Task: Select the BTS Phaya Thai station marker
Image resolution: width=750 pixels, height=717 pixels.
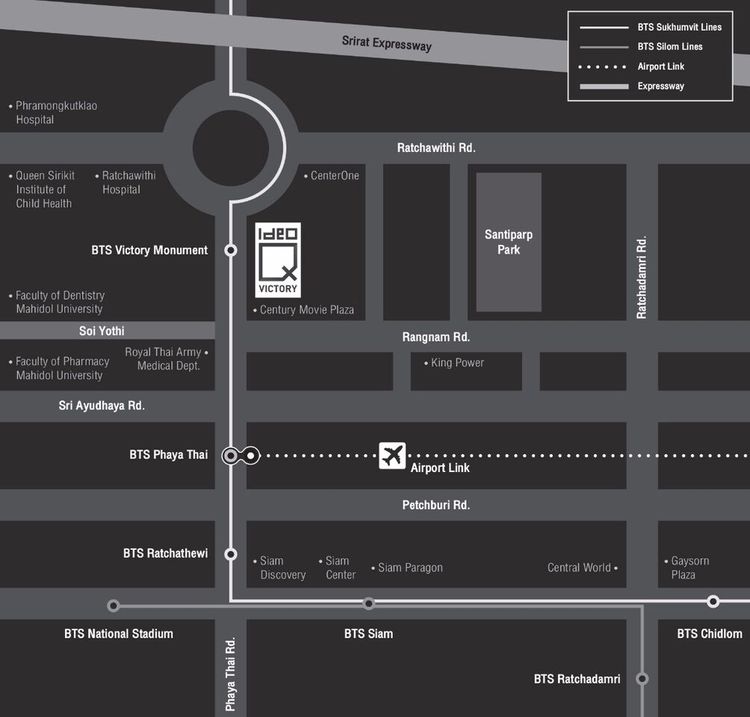Action: (231, 456)
